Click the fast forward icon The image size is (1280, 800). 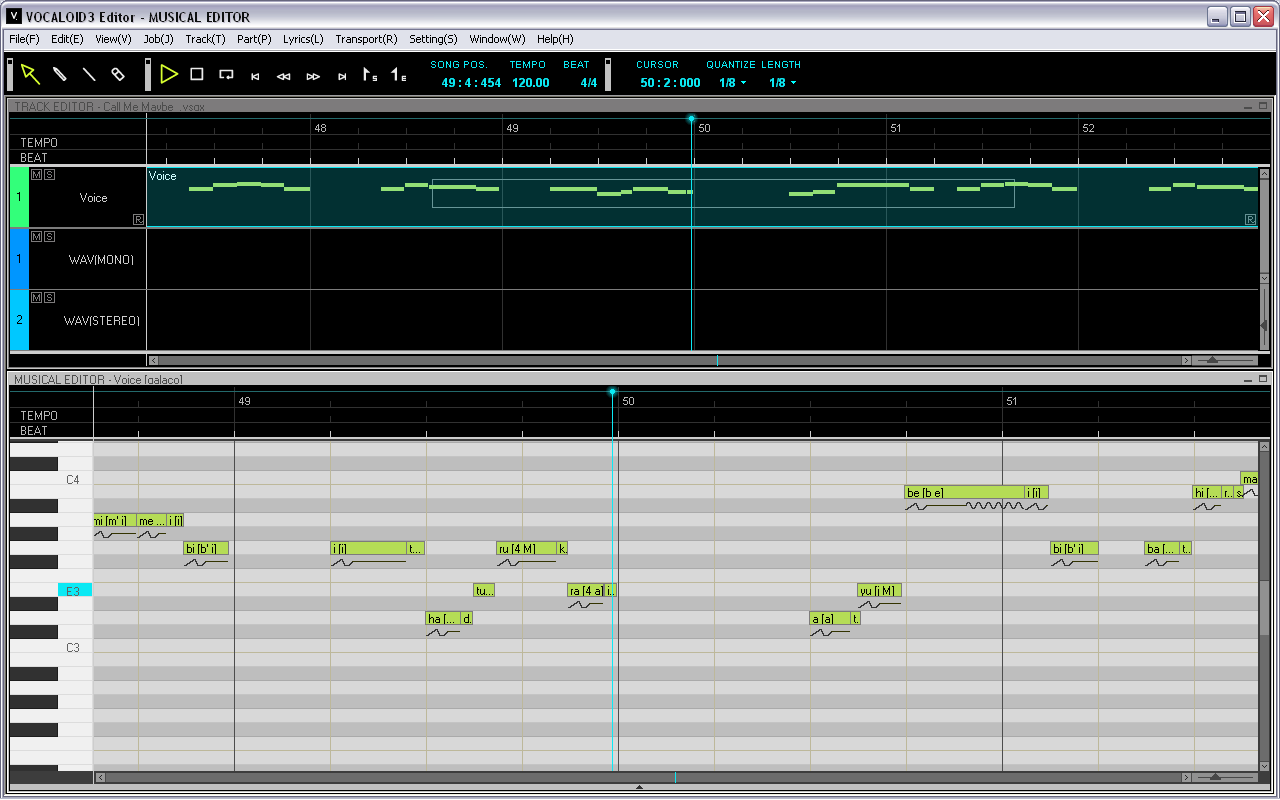point(313,76)
